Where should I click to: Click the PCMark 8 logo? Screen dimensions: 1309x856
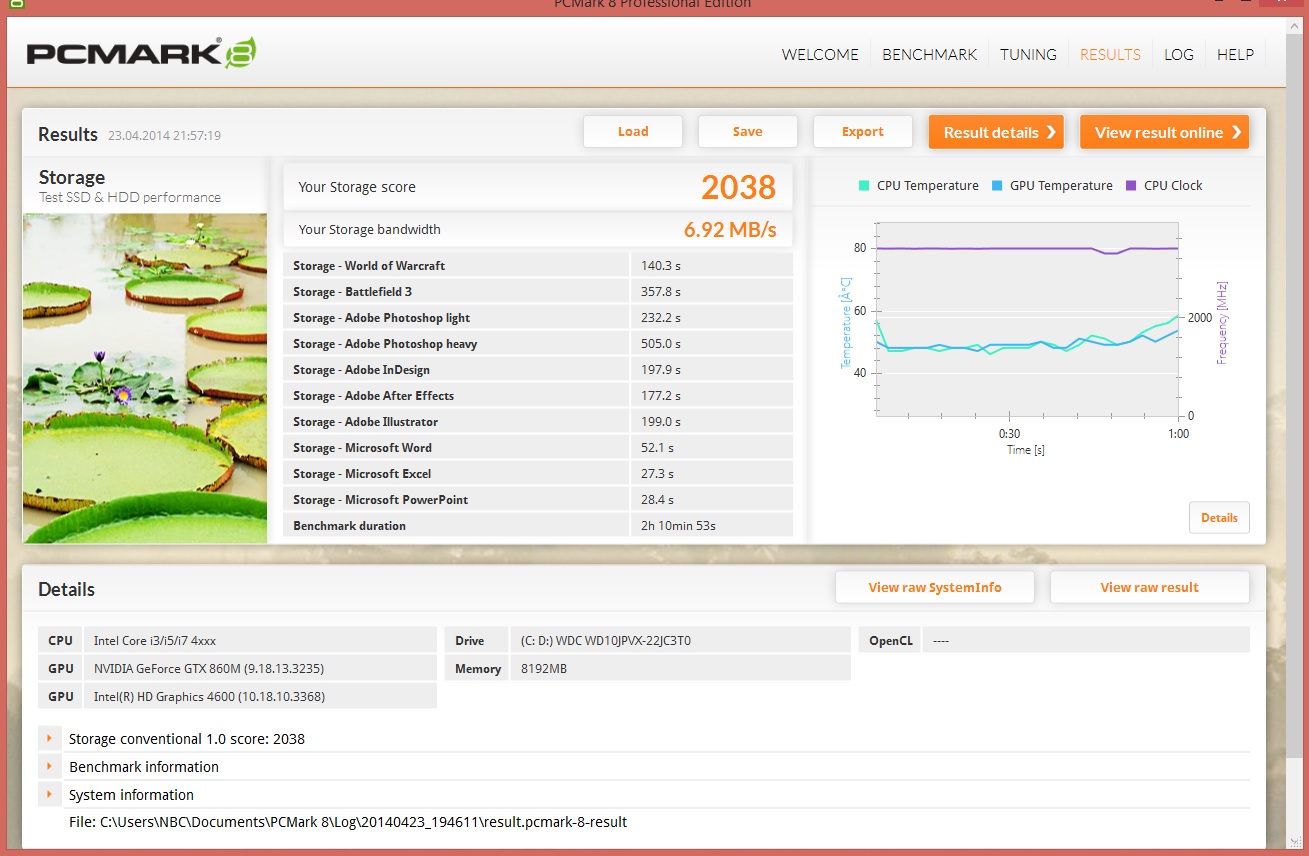(x=141, y=53)
